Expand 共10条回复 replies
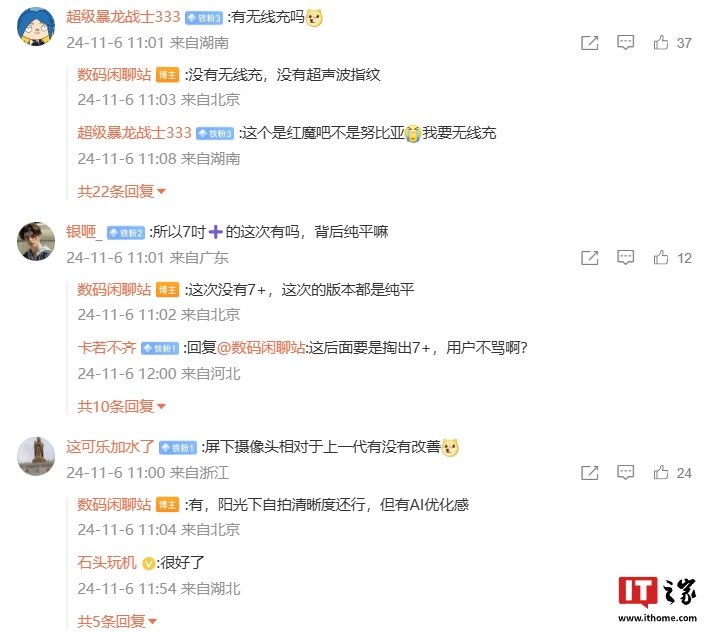 point(121,406)
